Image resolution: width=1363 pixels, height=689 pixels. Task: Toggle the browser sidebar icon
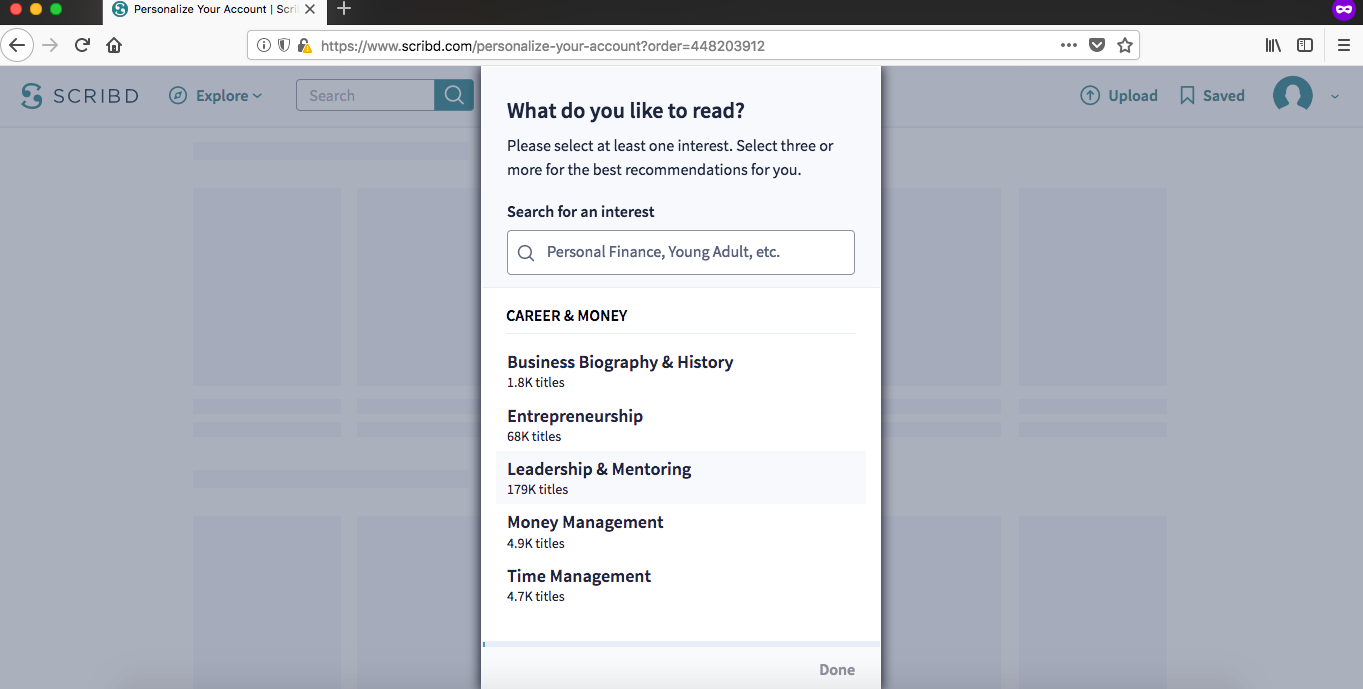(x=1305, y=45)
